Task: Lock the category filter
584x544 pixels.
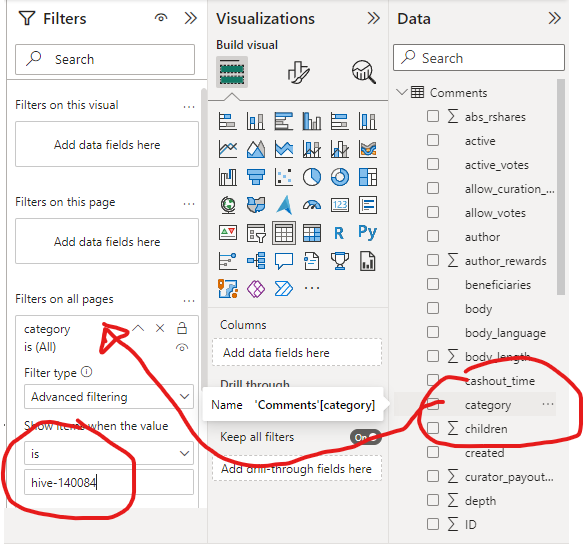Action: pyautogui.click(x=182, y=328)
